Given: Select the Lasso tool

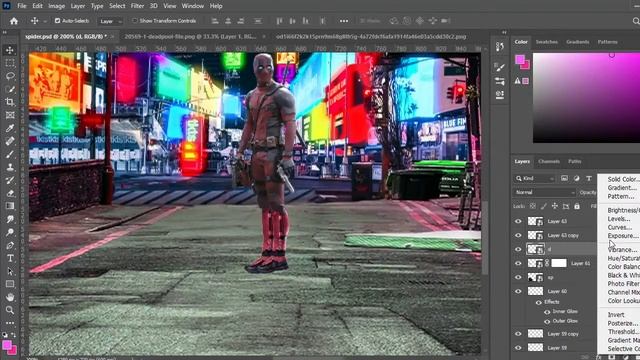Looking at the screenshot, I should (x=10, y=76).
